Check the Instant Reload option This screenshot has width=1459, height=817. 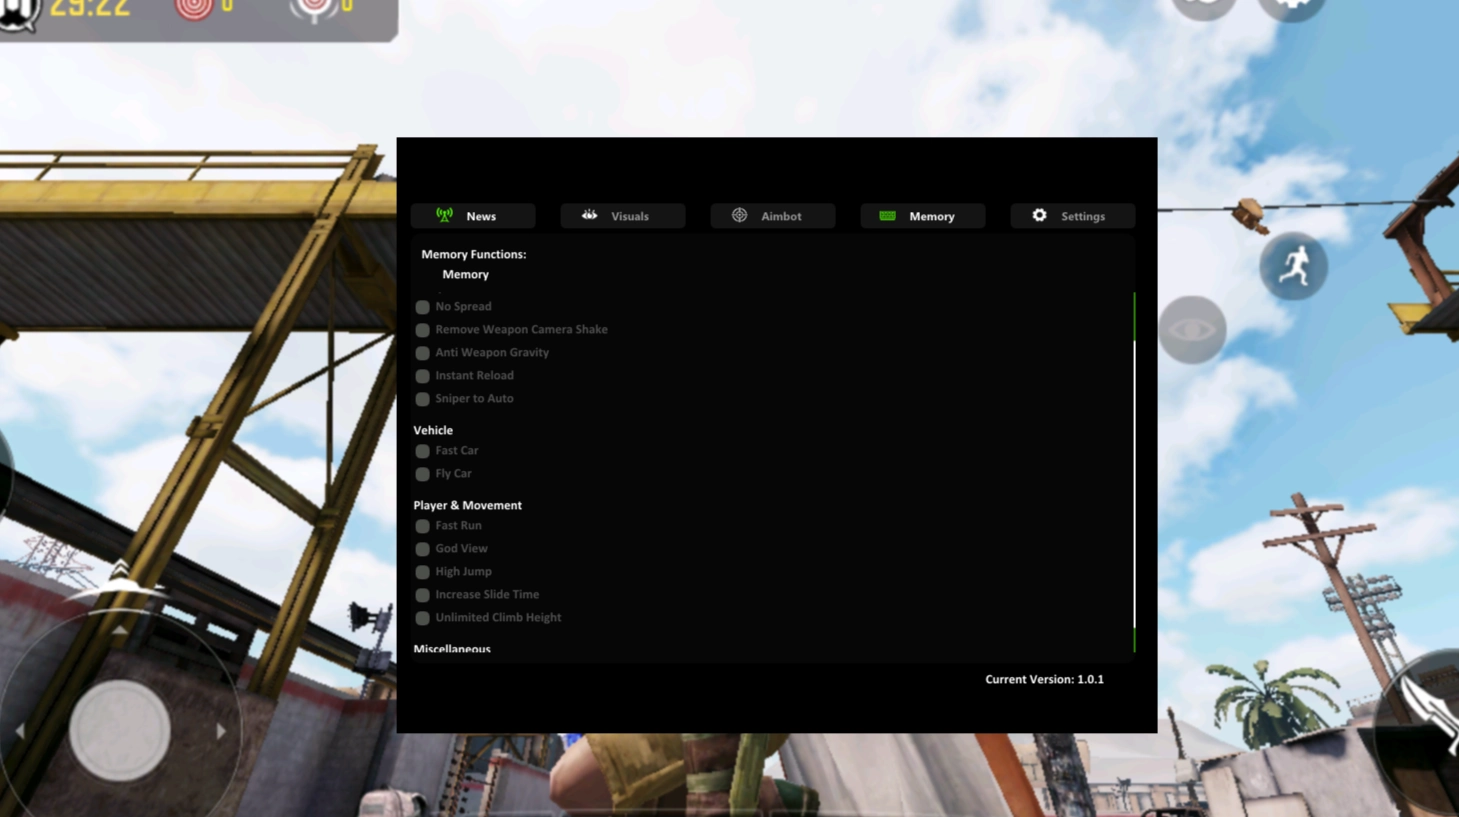[x=422, y=376]
